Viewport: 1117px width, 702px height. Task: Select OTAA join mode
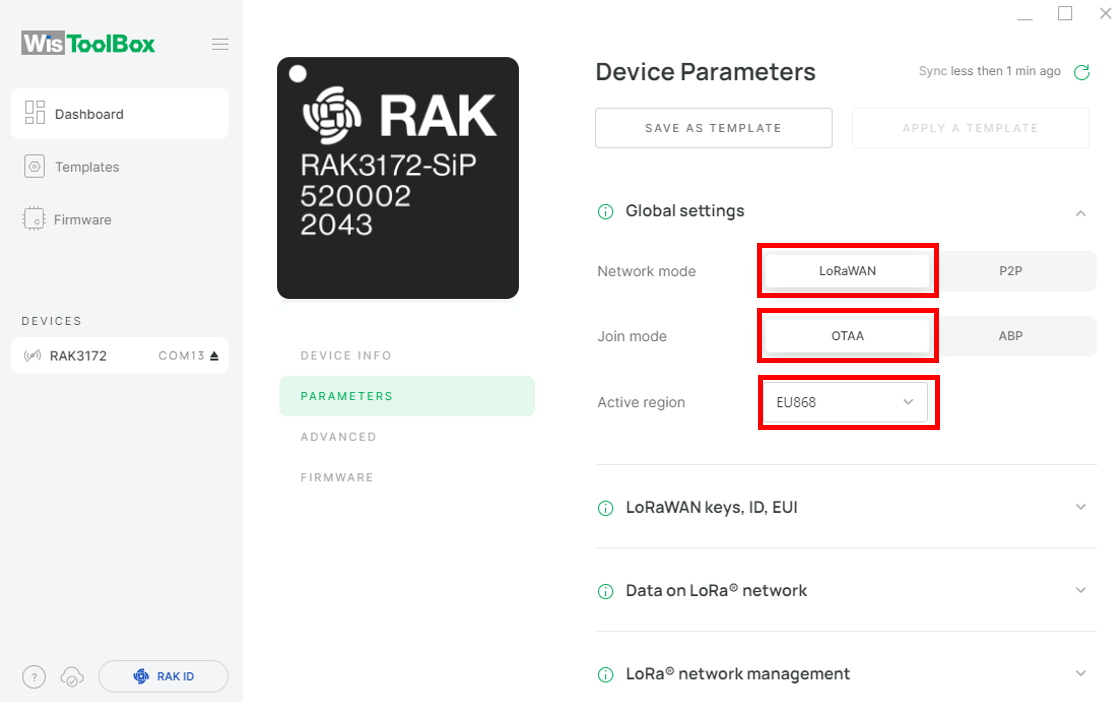click(x=847, y=336)
